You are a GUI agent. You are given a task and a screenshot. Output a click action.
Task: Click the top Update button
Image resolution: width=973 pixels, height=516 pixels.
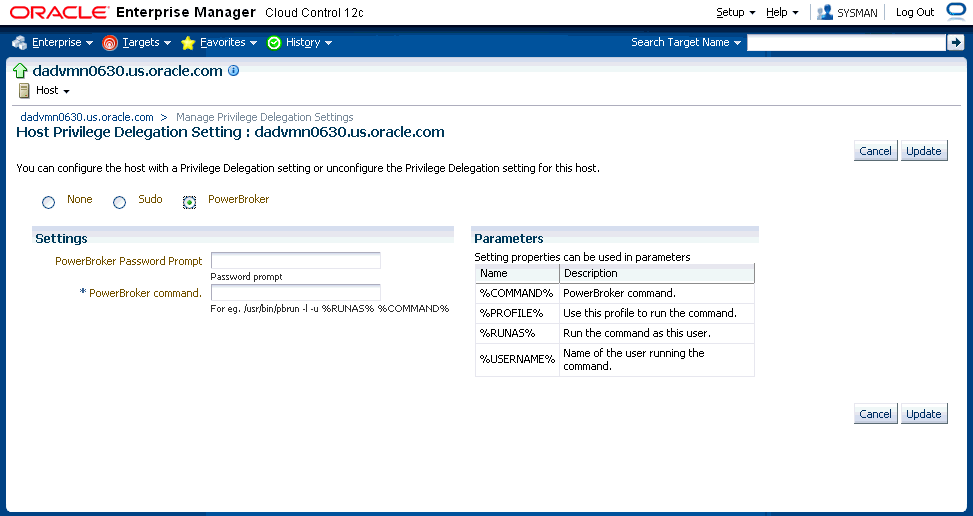point(923,151)
